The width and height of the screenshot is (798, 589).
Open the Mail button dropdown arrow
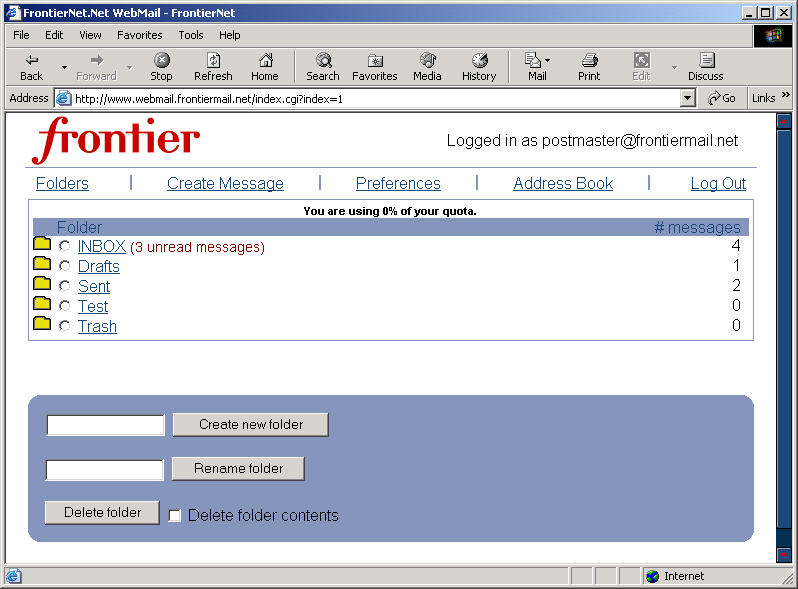547,60
